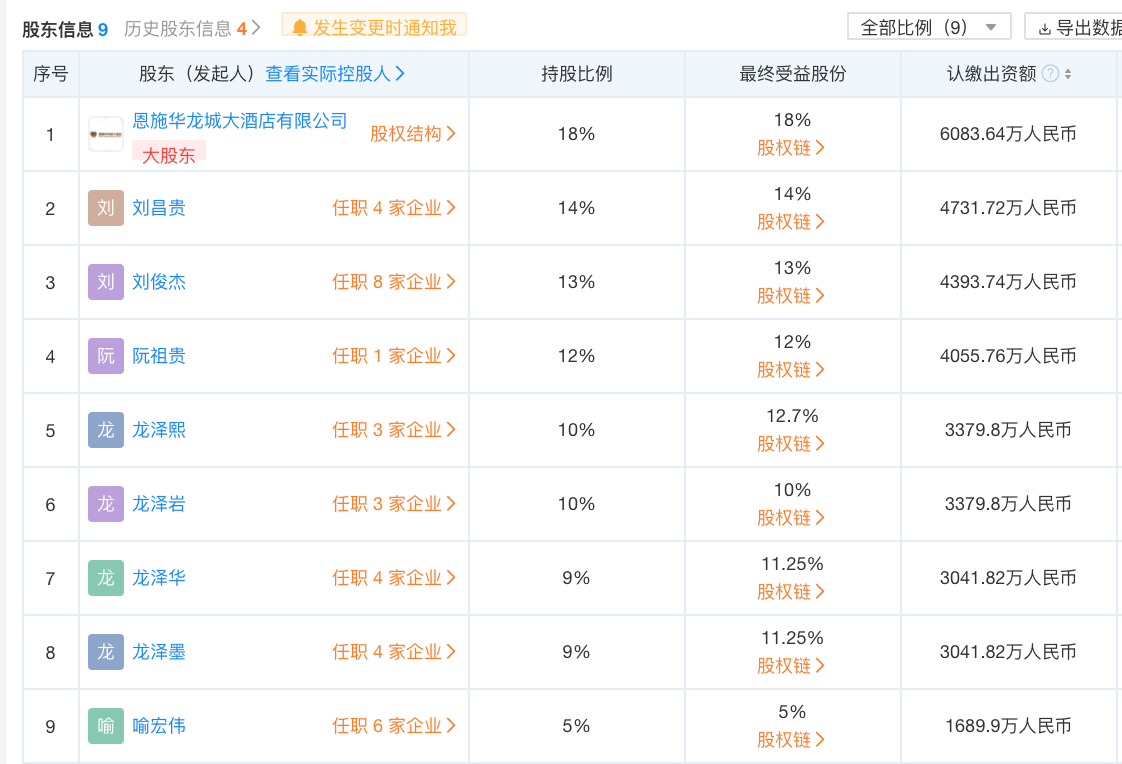Click the 喻宏伟 avatar icon
Image resolution: width=1122 pixels, height=764 pixels.
click(x=106, y=726)
